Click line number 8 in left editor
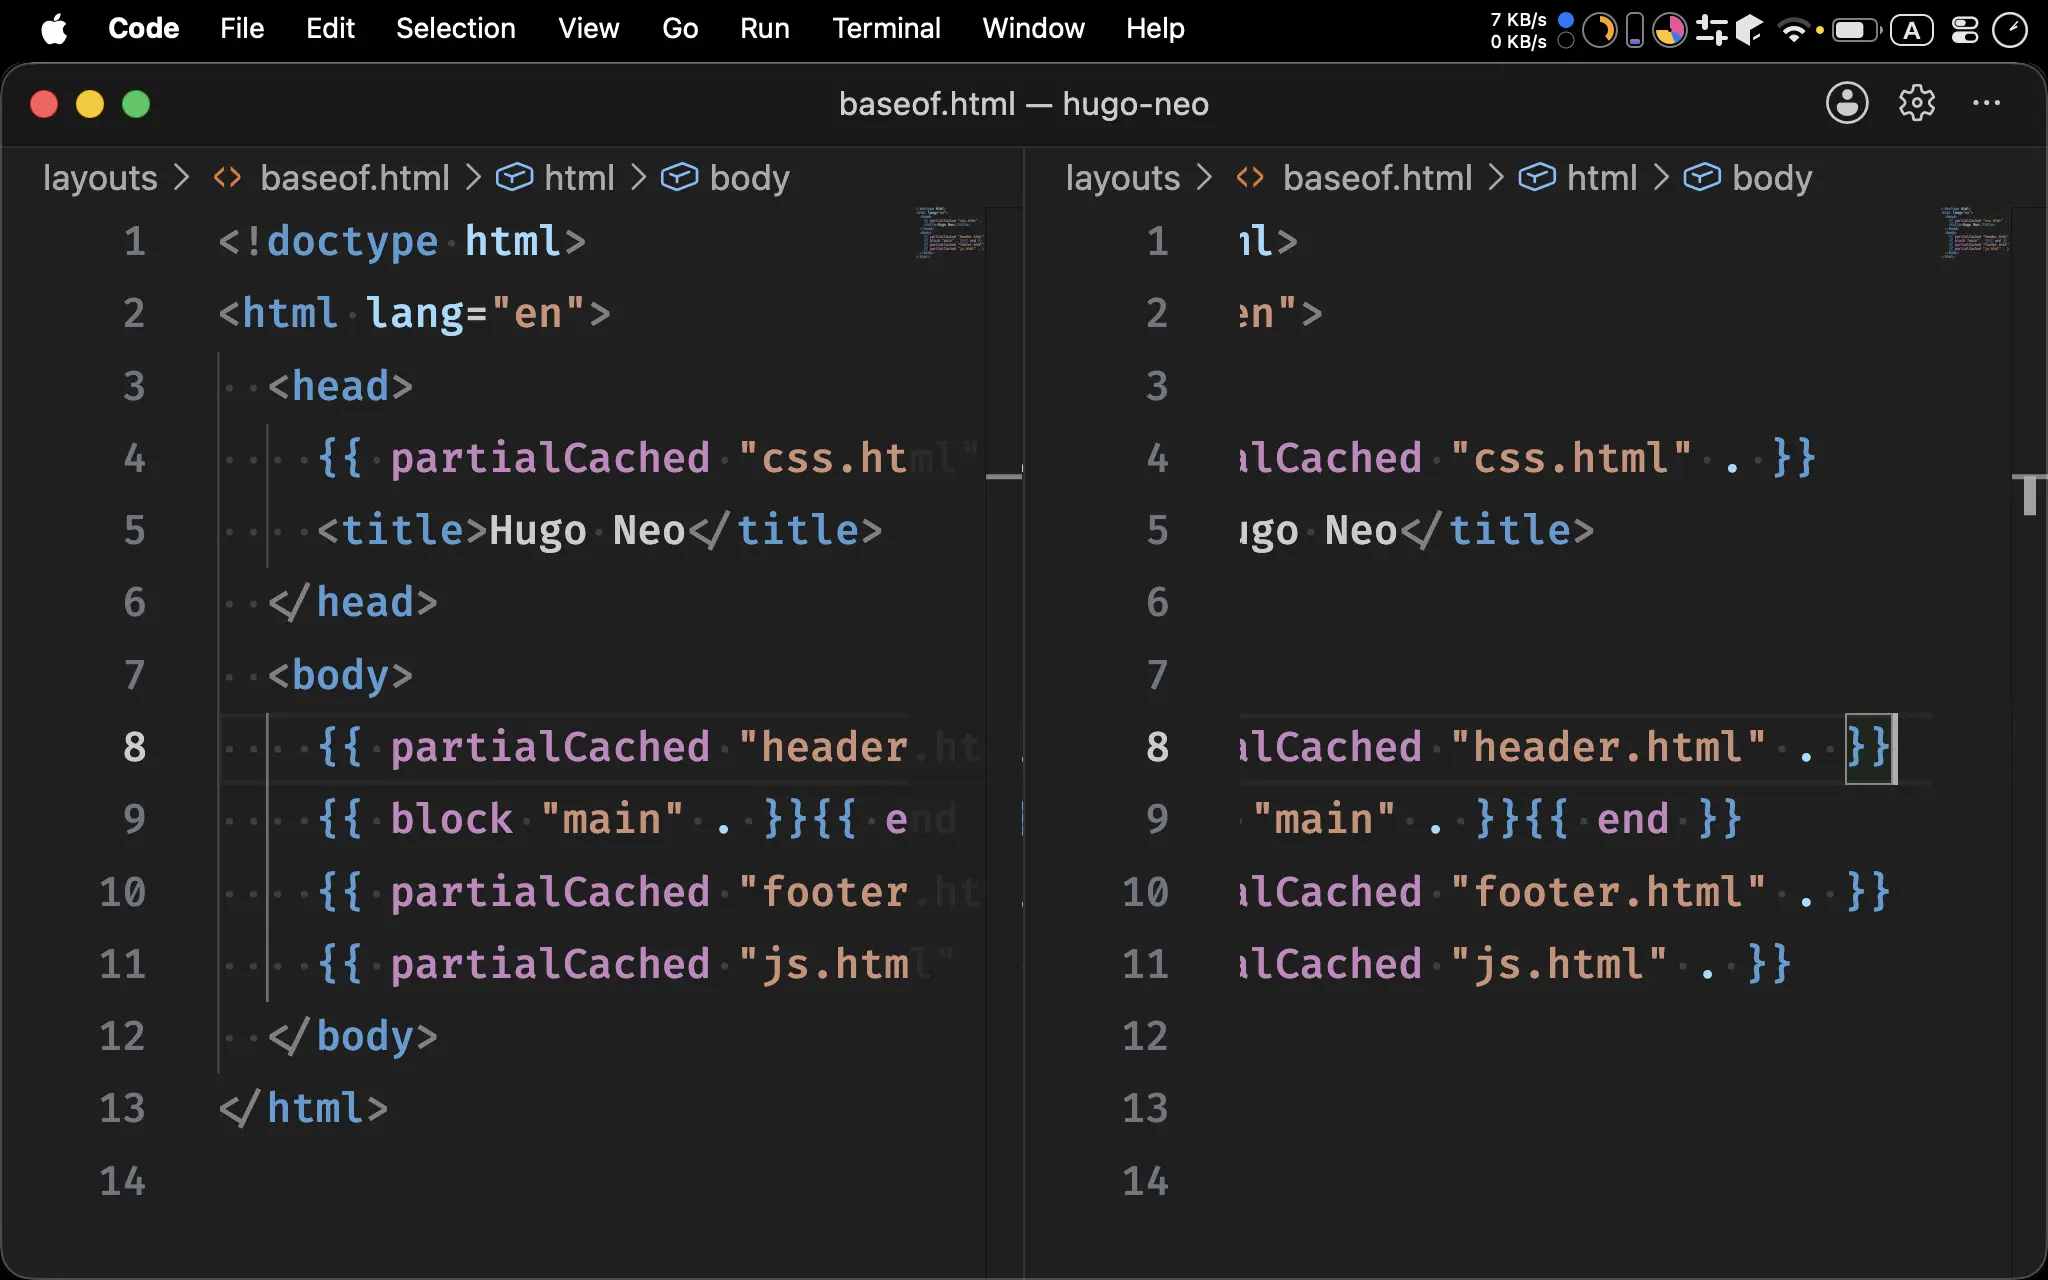Viewport: 2048px width, 1280px height. [x=135, y=747]
